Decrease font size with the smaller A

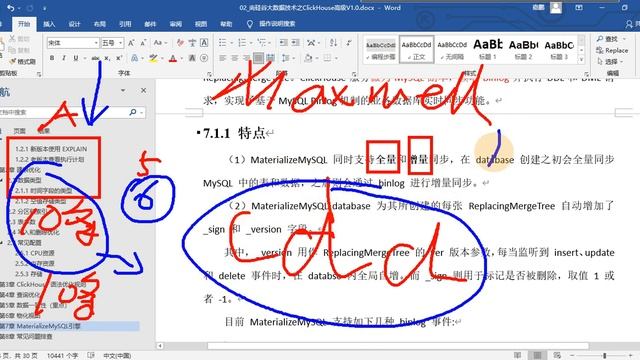(x=143, y=42)
